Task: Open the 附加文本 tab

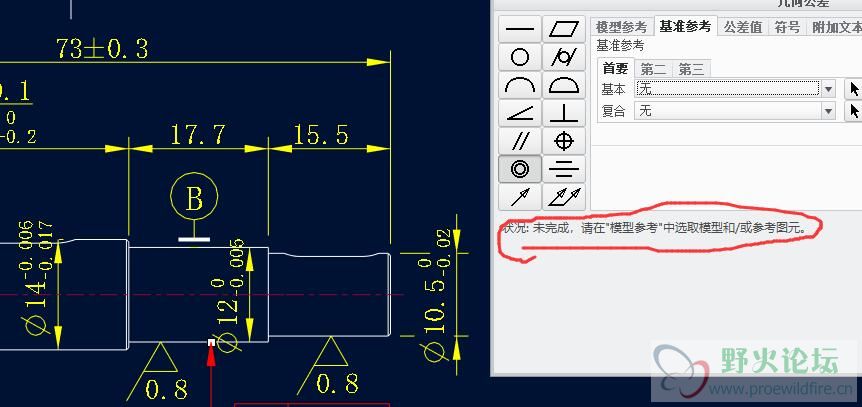Action: [x=836, y=27]
